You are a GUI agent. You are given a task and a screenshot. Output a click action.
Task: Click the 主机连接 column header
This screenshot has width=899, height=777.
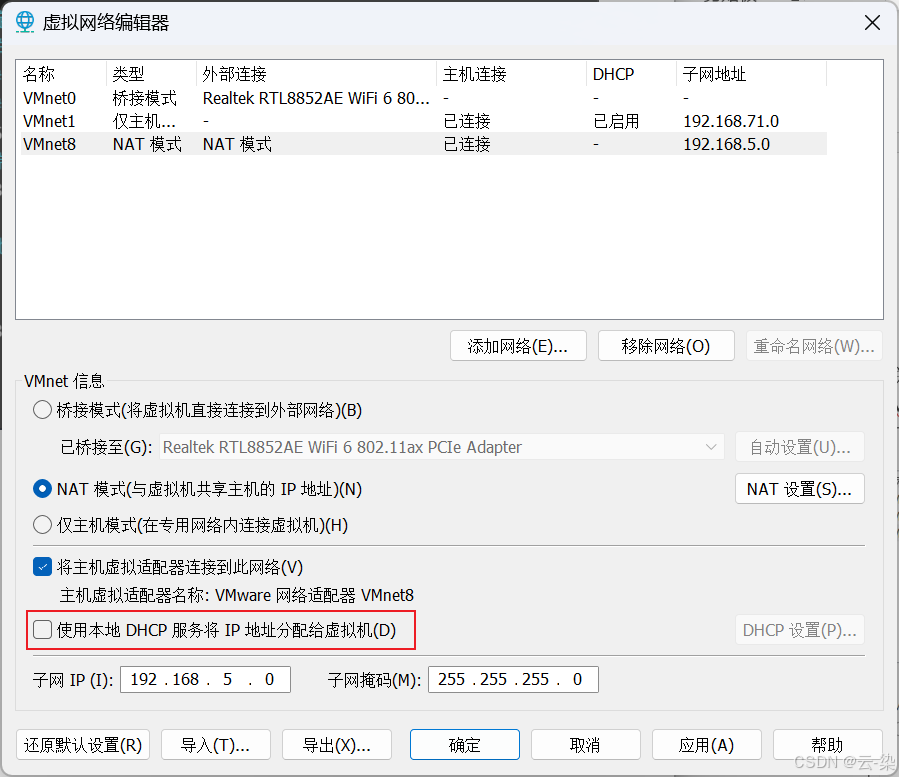point(511,74)
